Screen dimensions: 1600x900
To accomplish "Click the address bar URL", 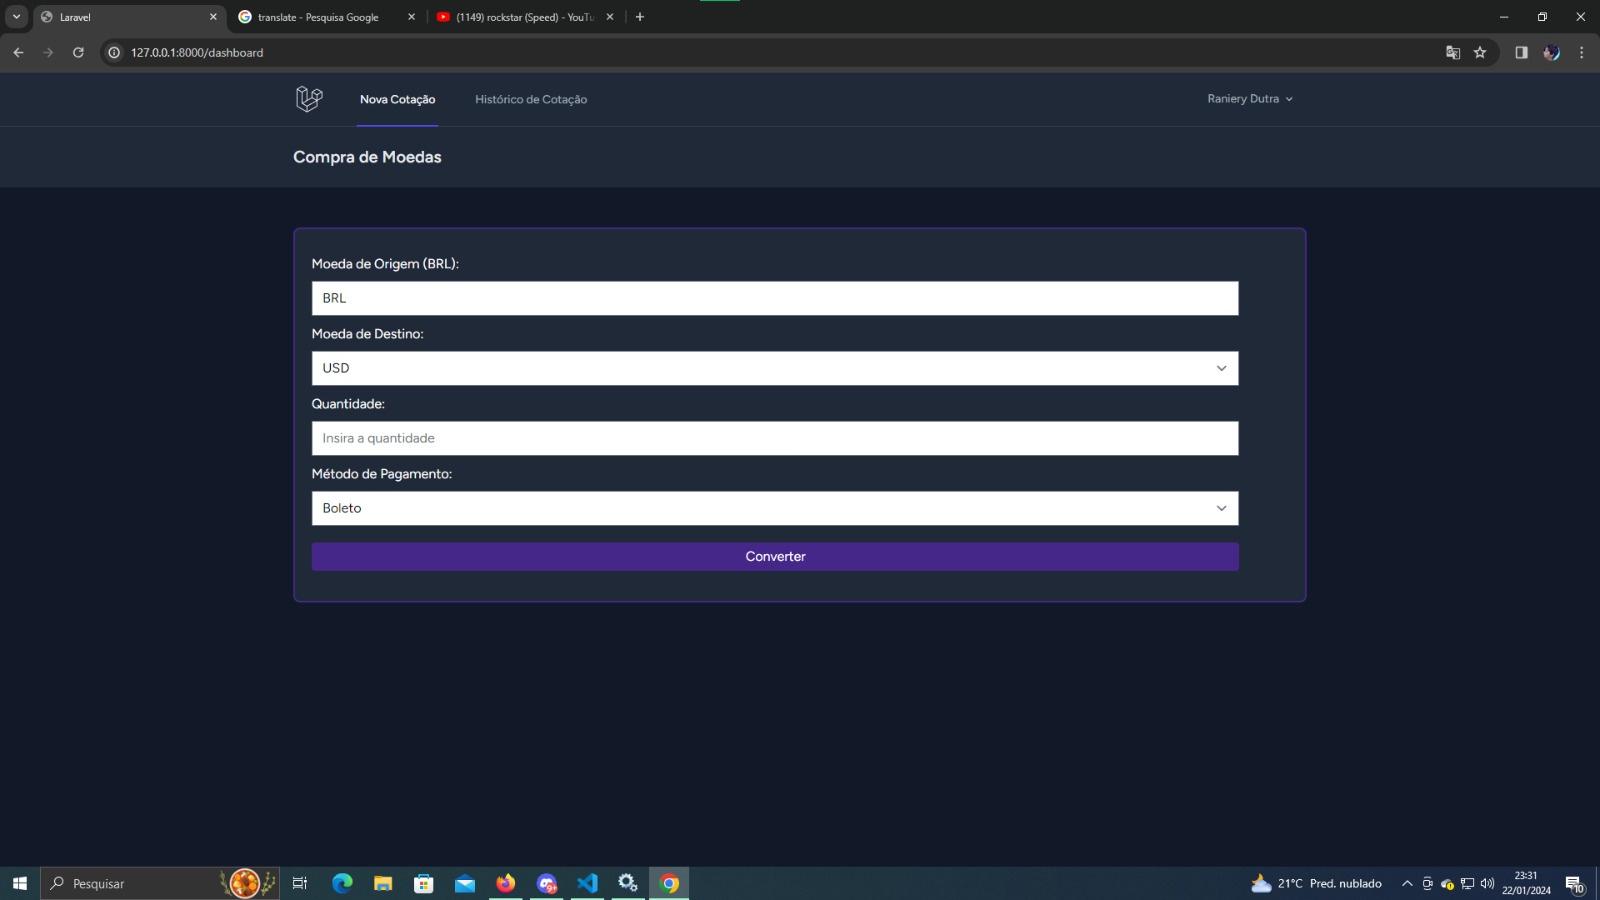I will [x=197, y=52].
